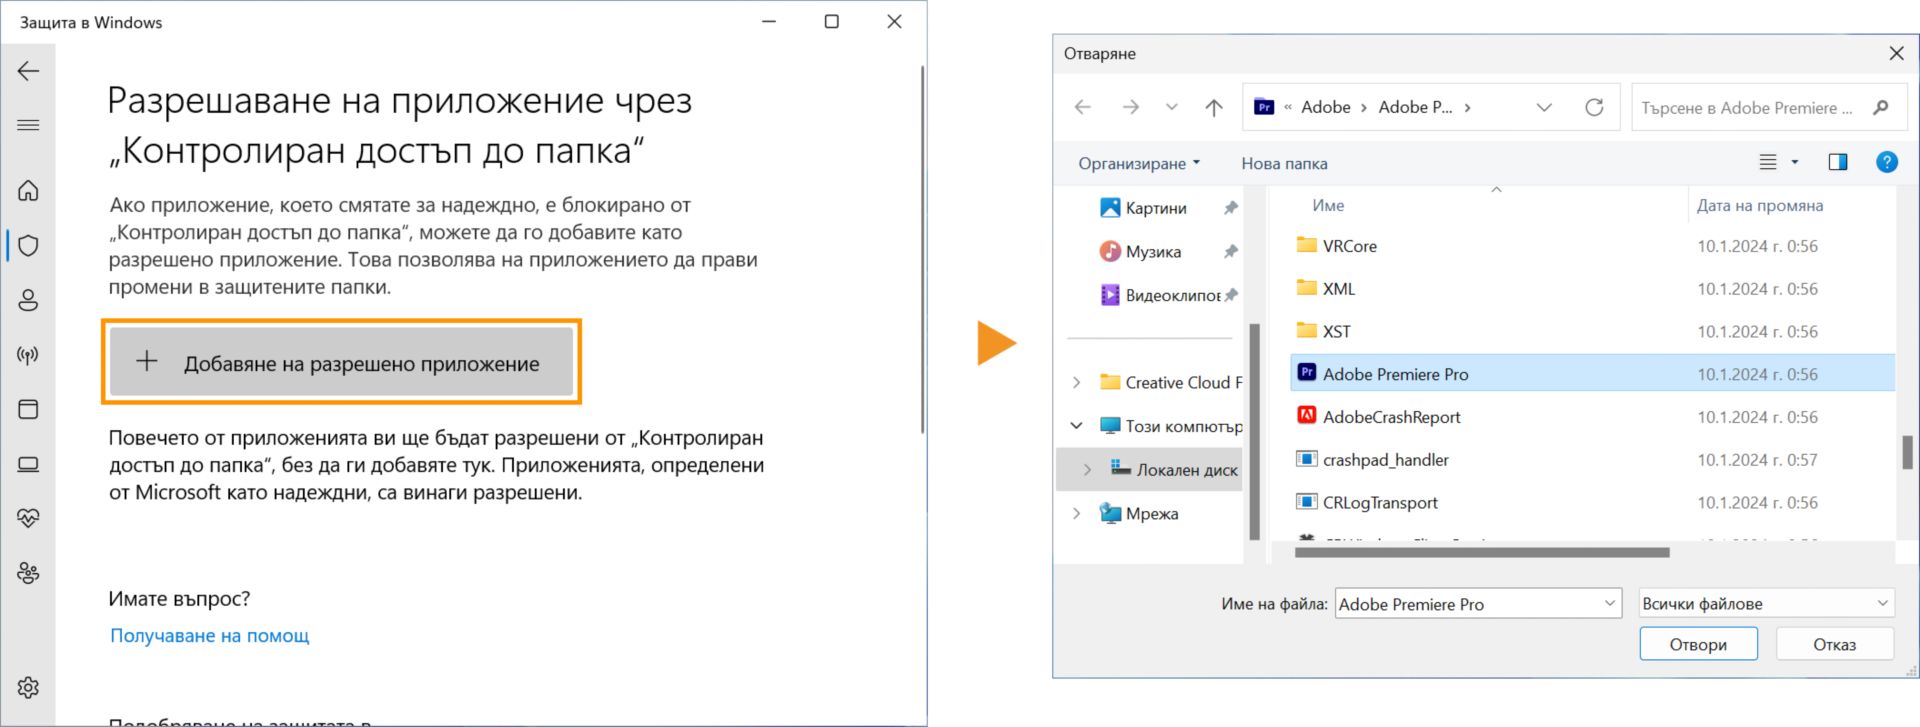The width and height of the screenshot is (1920, 727).
Task: Open view options dropdown arrow
Action: (1795, 162)
